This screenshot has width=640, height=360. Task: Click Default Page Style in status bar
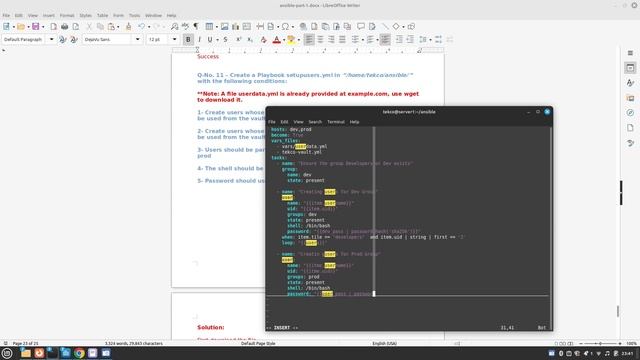[258, 344]
